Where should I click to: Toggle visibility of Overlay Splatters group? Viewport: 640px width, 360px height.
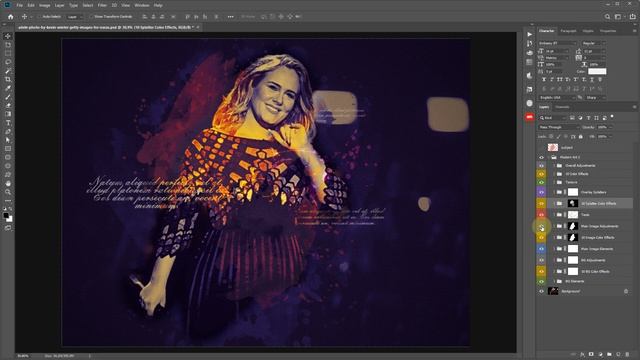pyautogui.click(x=541, y=192)
